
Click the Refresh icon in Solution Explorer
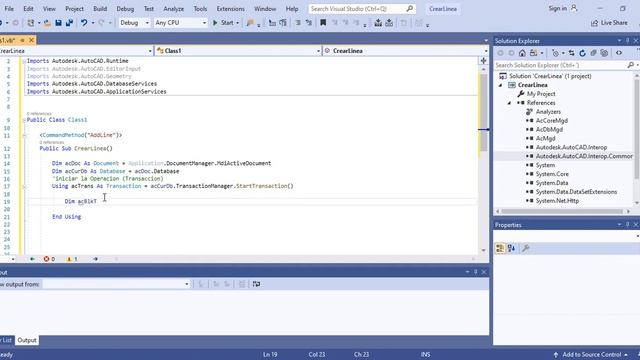coord(582,53)
